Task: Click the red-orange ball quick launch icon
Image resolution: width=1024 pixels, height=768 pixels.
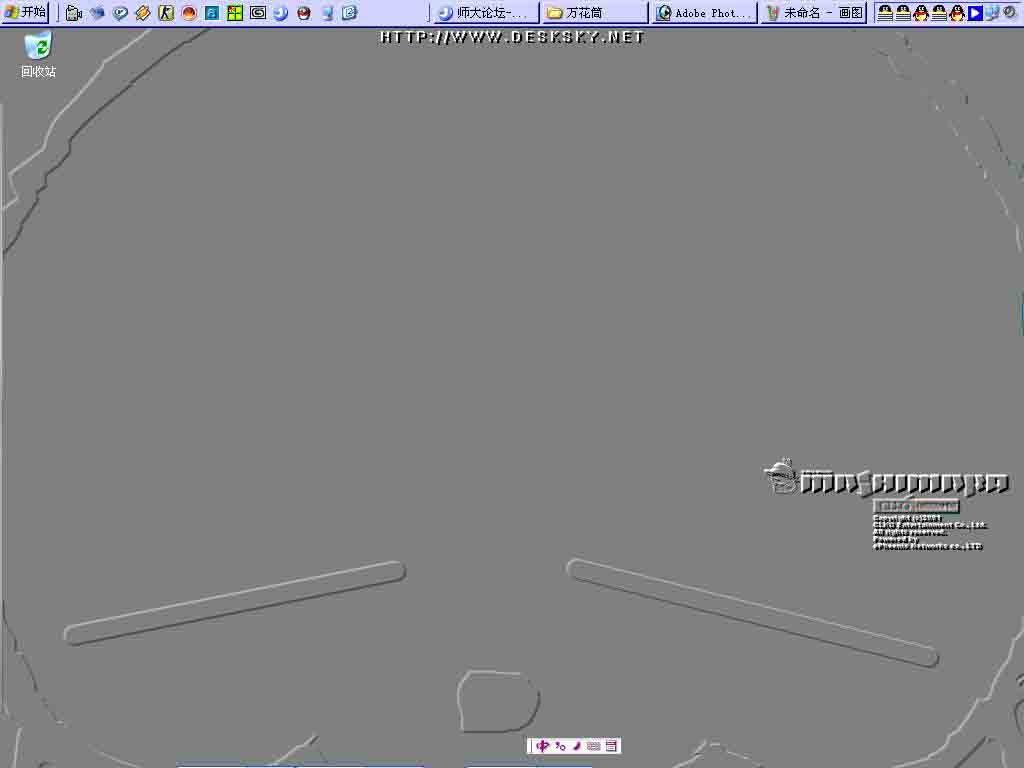Action: (x=189, y=13)
